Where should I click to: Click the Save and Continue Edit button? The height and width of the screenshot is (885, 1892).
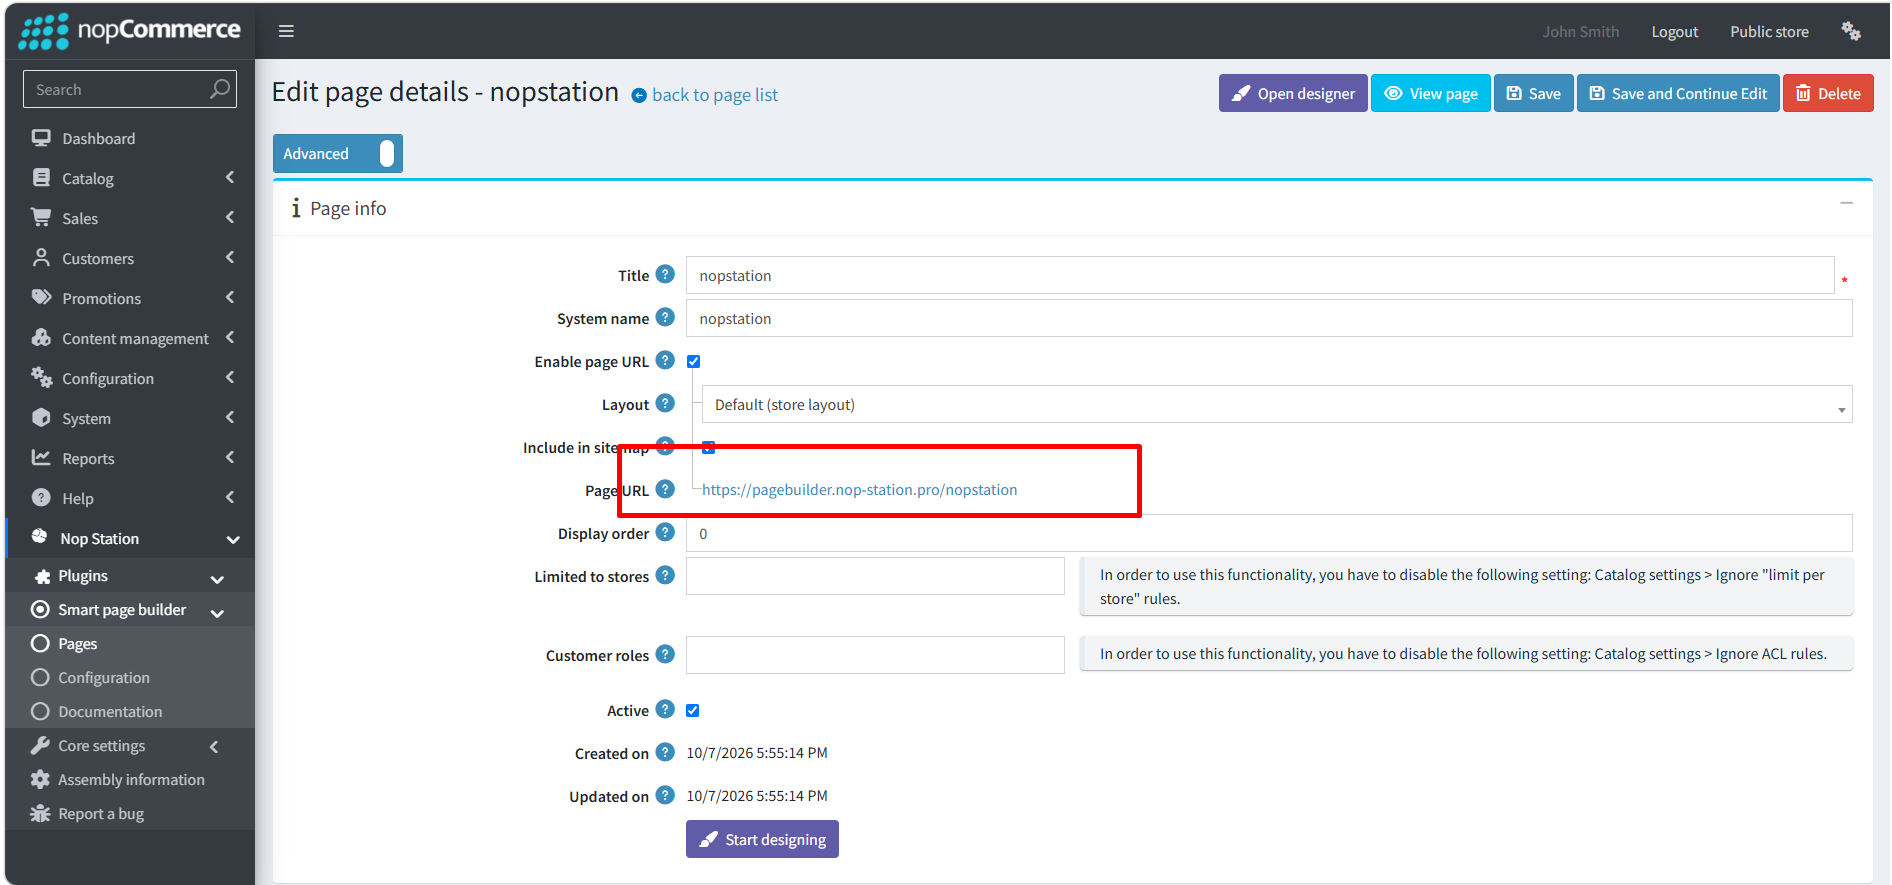coord(1678,93)
